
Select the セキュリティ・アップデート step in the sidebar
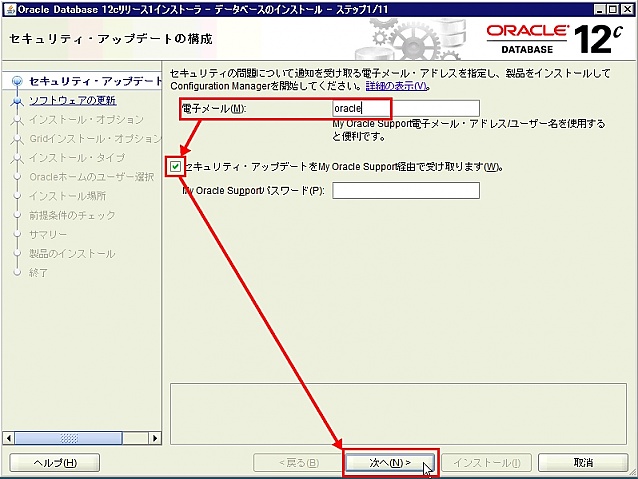(x=96, y=81)
